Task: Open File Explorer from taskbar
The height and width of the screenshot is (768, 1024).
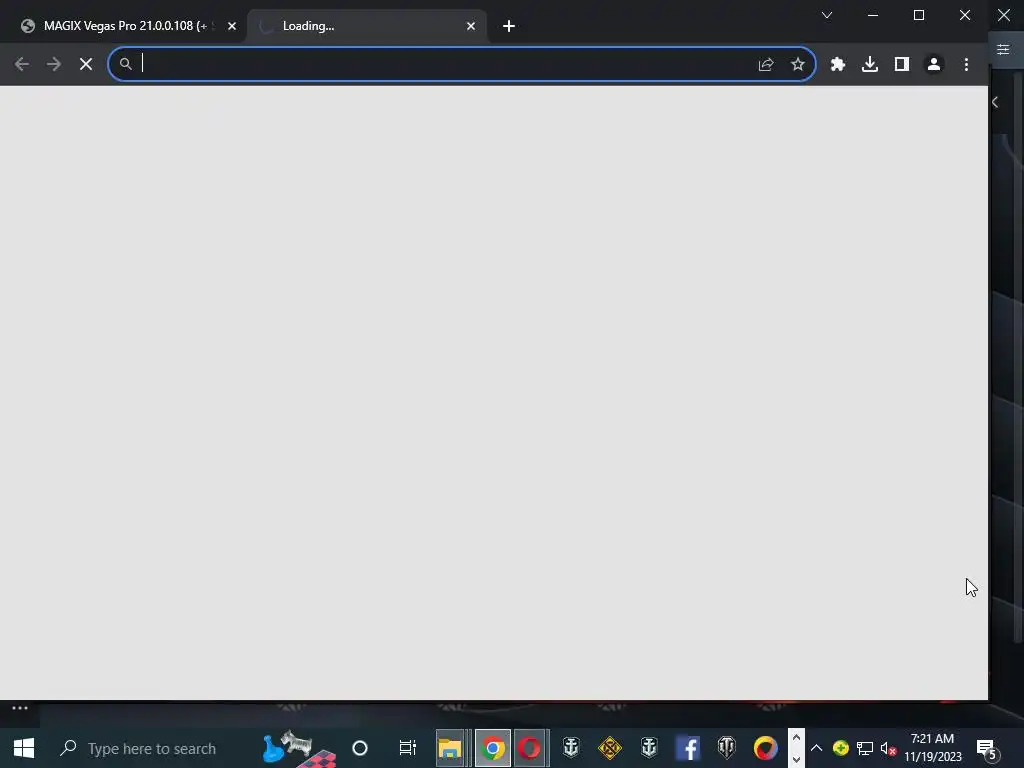Action: point(449,748)
